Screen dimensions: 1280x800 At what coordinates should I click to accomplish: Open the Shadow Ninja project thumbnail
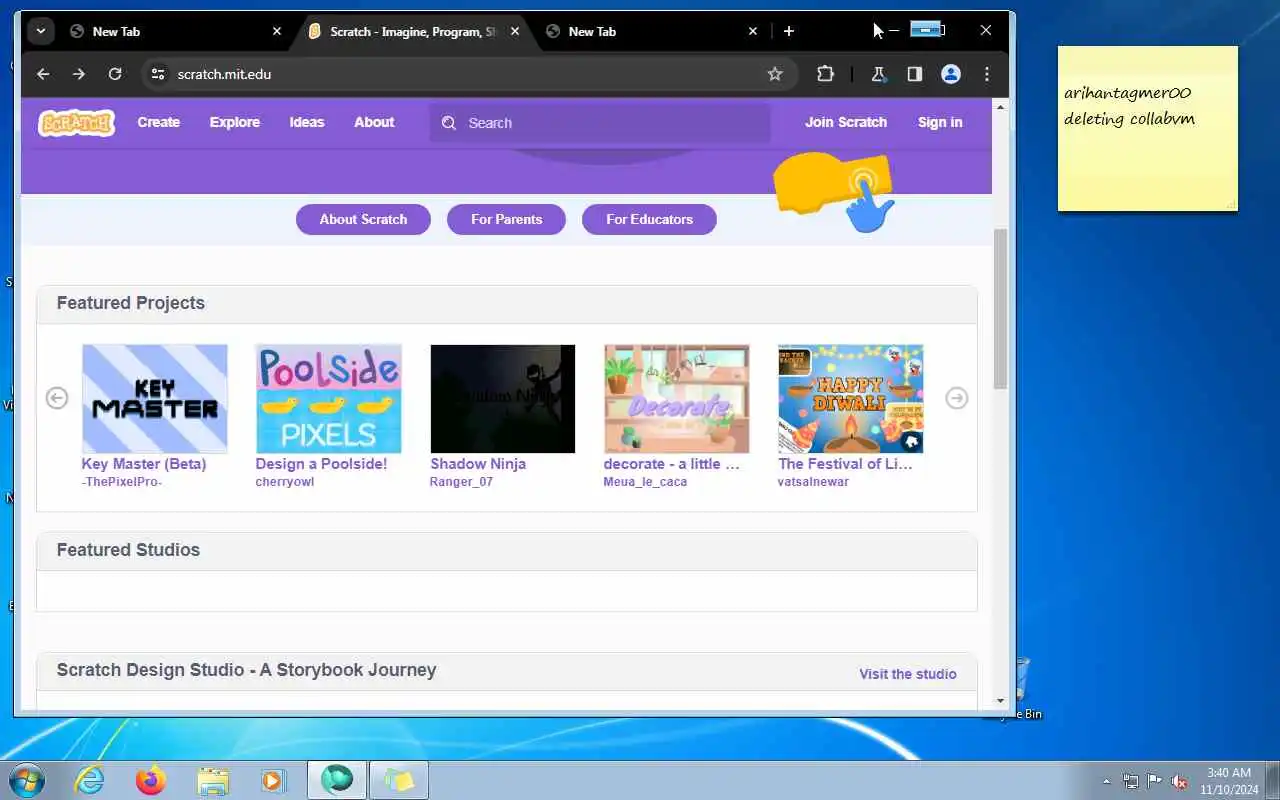tap(503, 399)
